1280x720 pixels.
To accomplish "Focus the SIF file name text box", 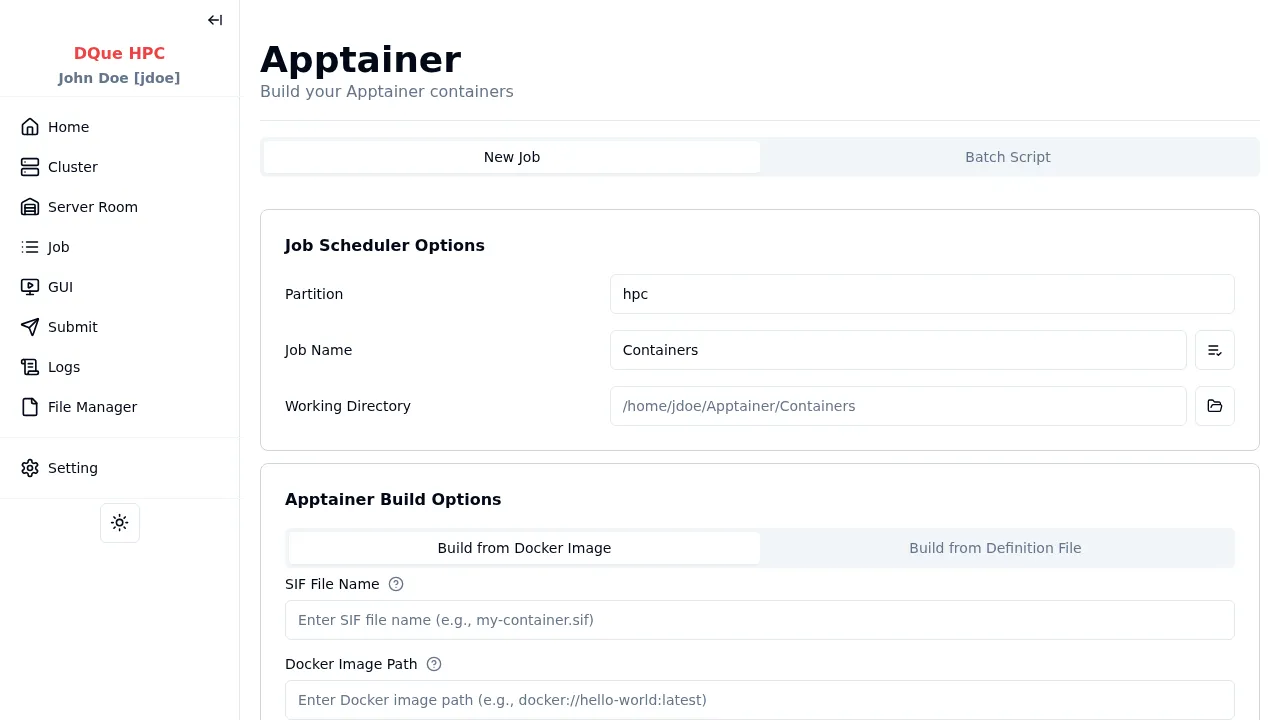I will pyautogui.click(x=759, y=620).
